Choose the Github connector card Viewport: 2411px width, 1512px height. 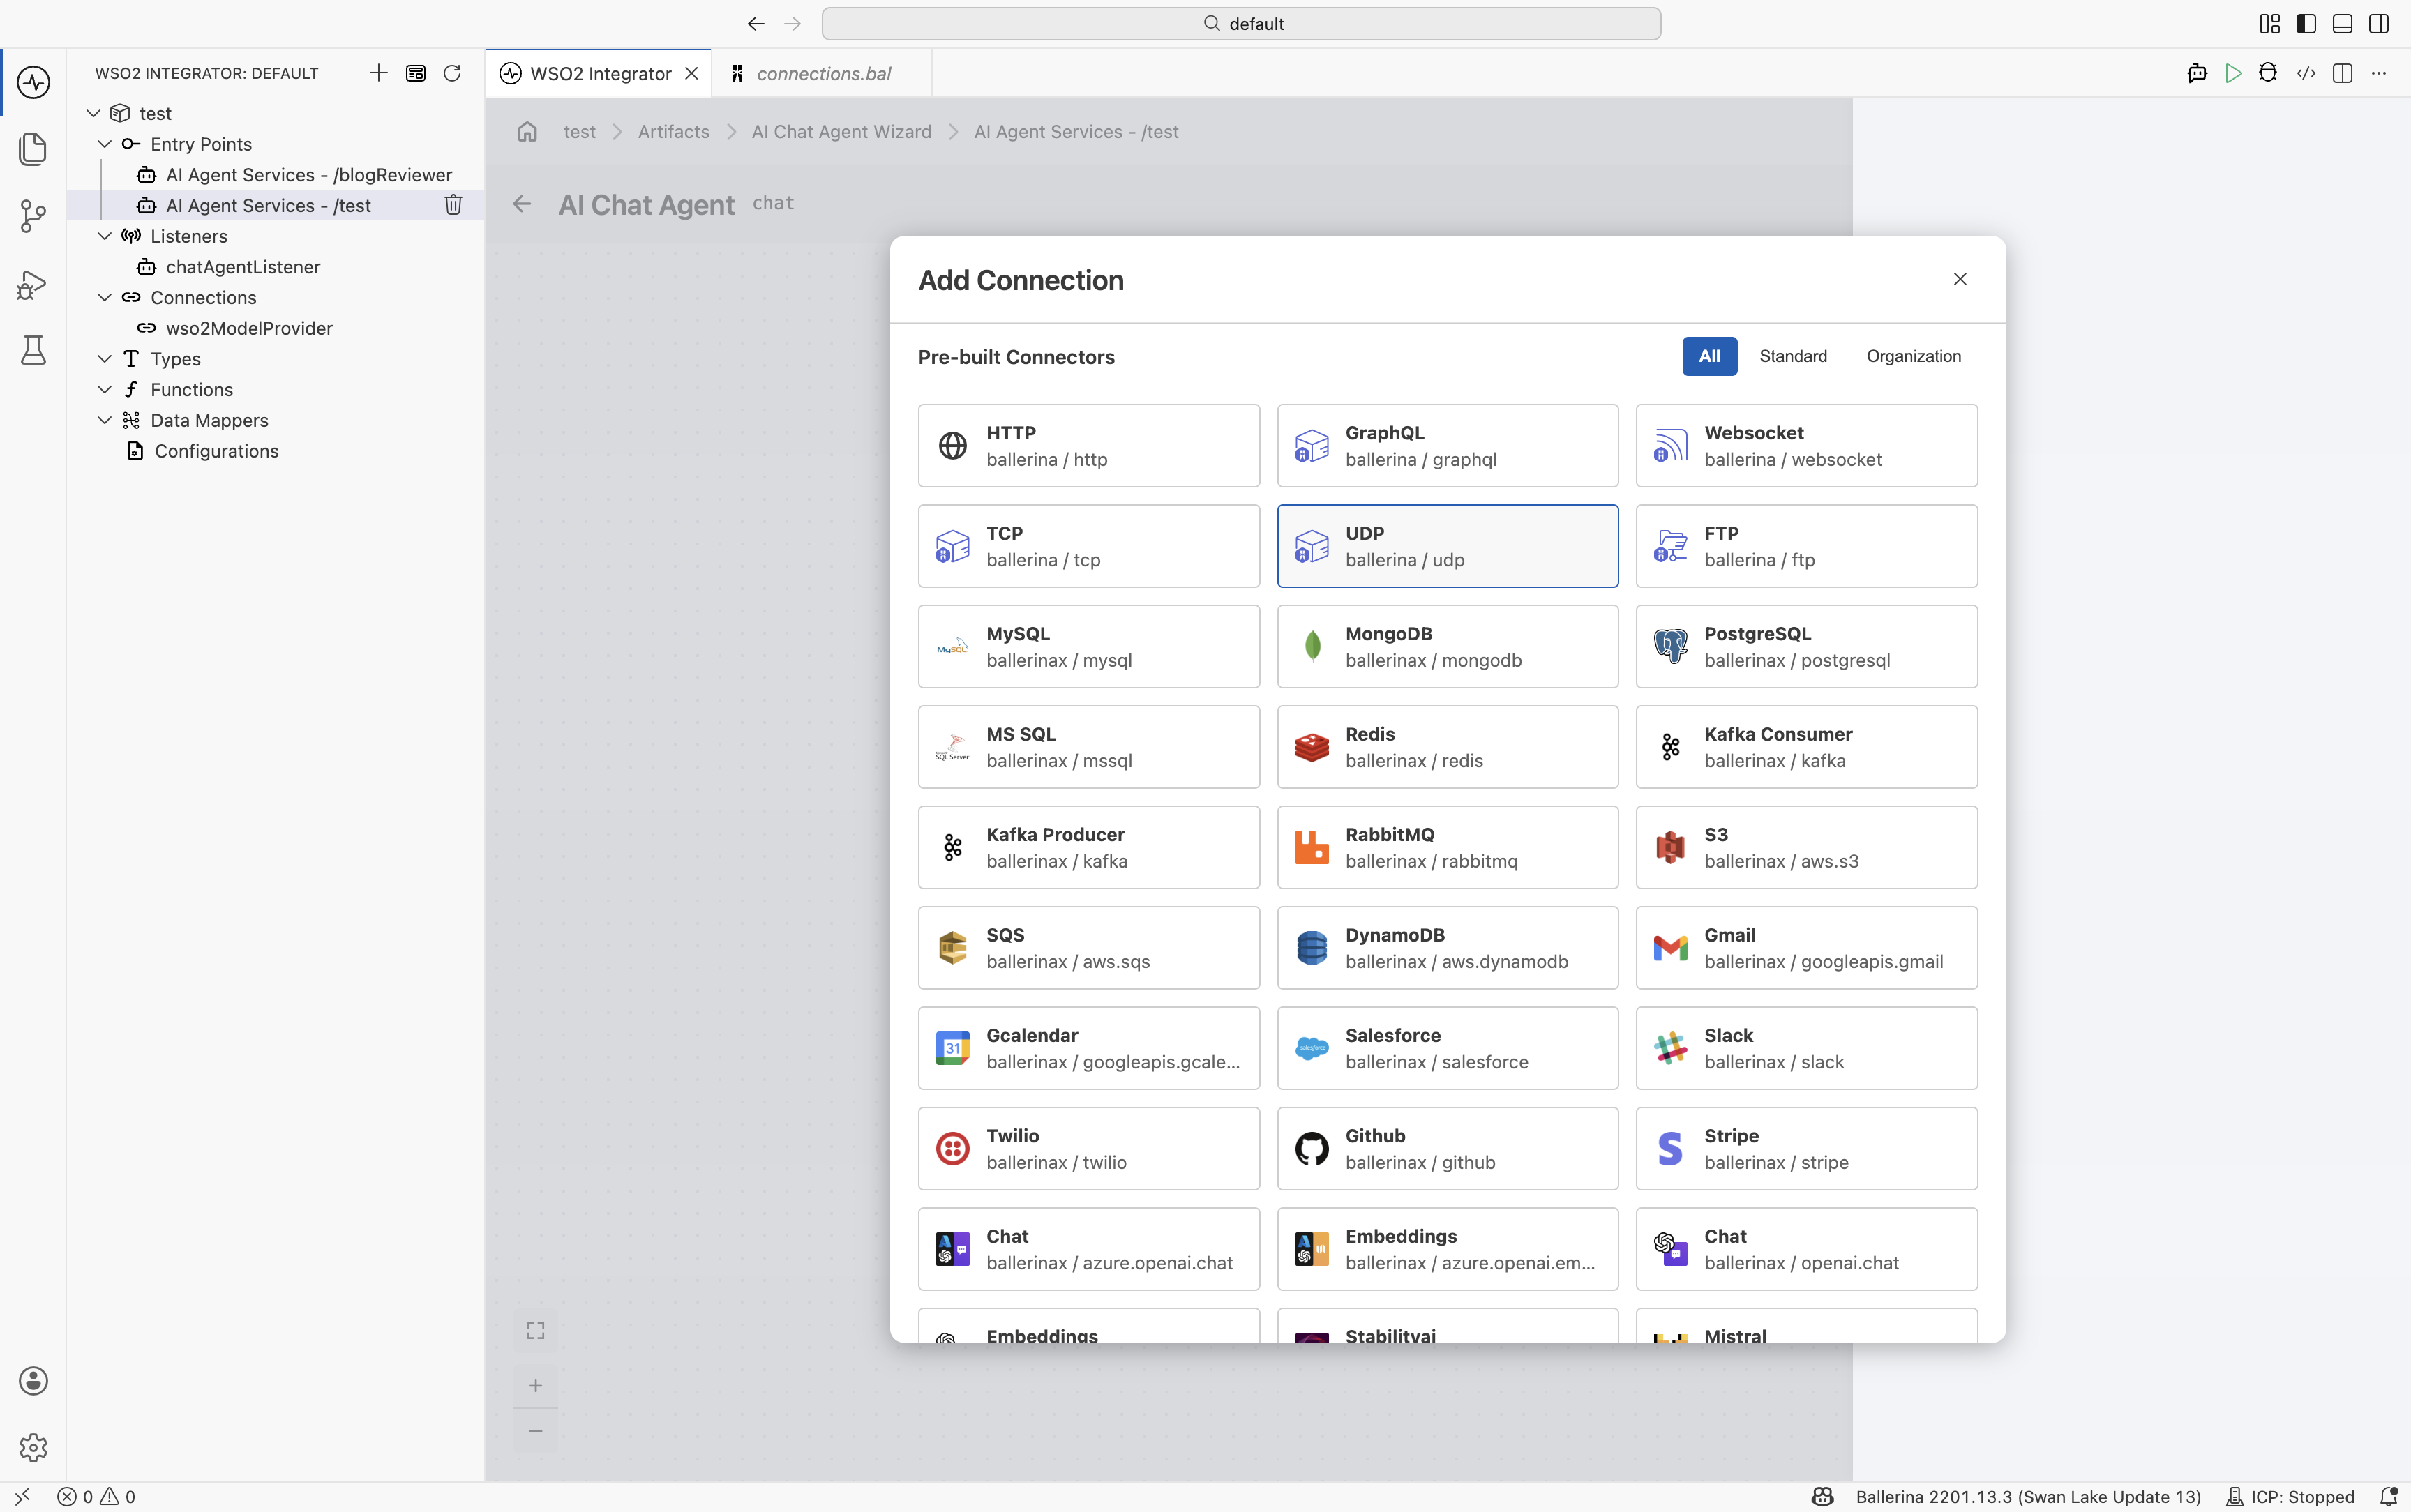[1447, 1149]
